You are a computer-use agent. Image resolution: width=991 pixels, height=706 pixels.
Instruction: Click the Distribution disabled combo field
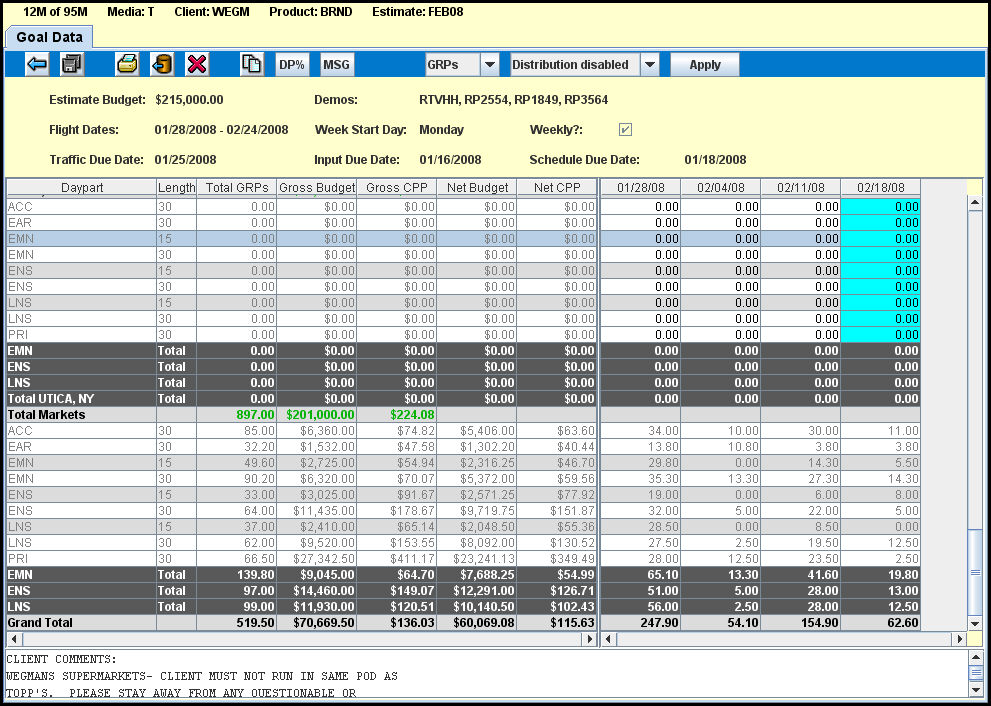[x=575, y=64]
